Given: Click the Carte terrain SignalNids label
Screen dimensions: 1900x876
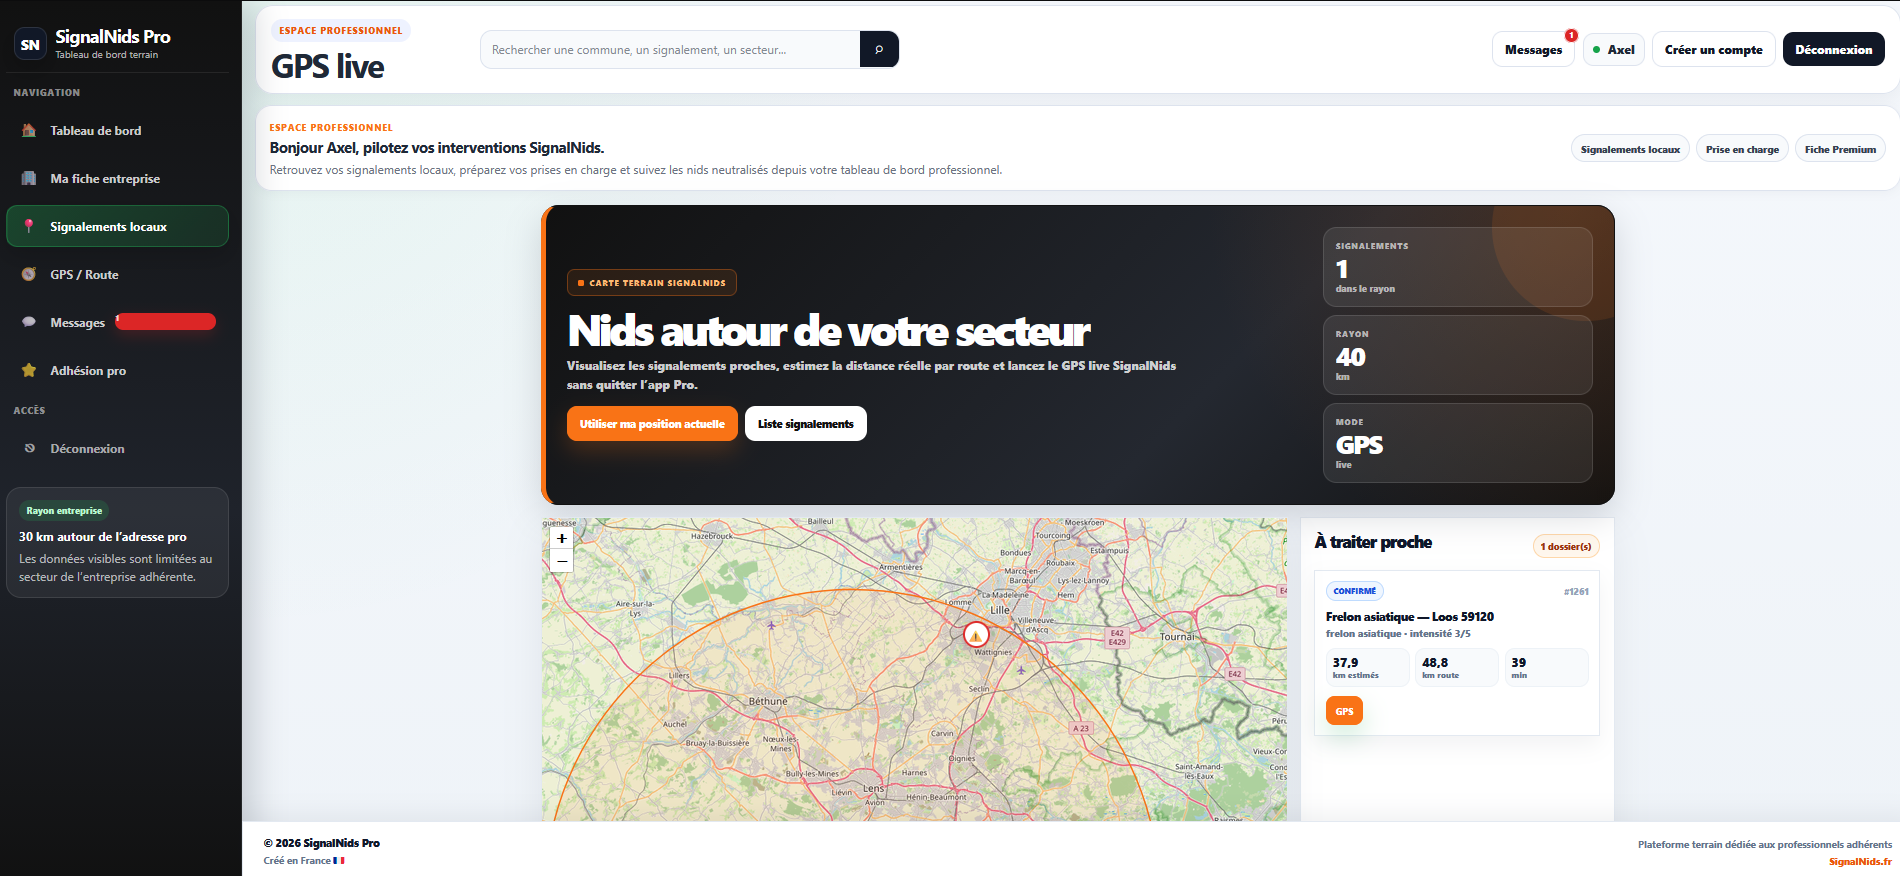Looking at the screenshot, I should [x=652, y=283].
